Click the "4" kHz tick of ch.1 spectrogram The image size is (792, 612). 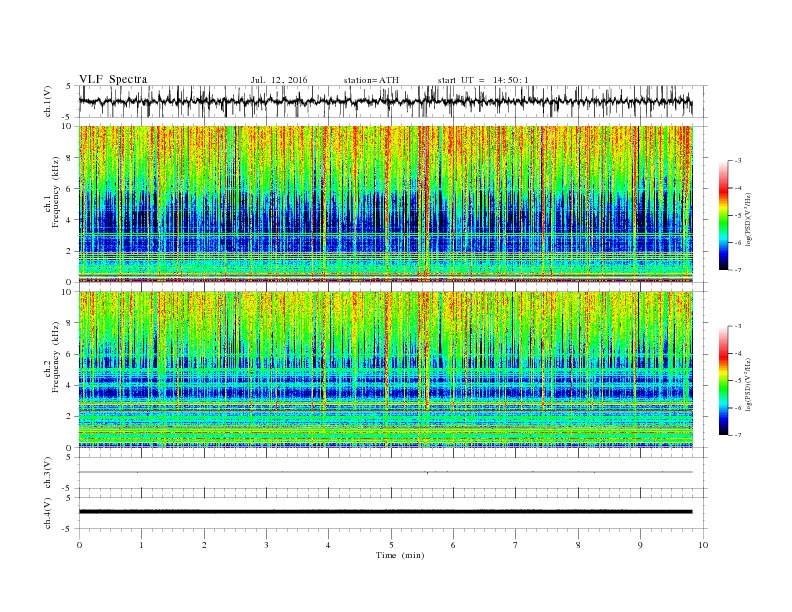click(x=70, y=220)
